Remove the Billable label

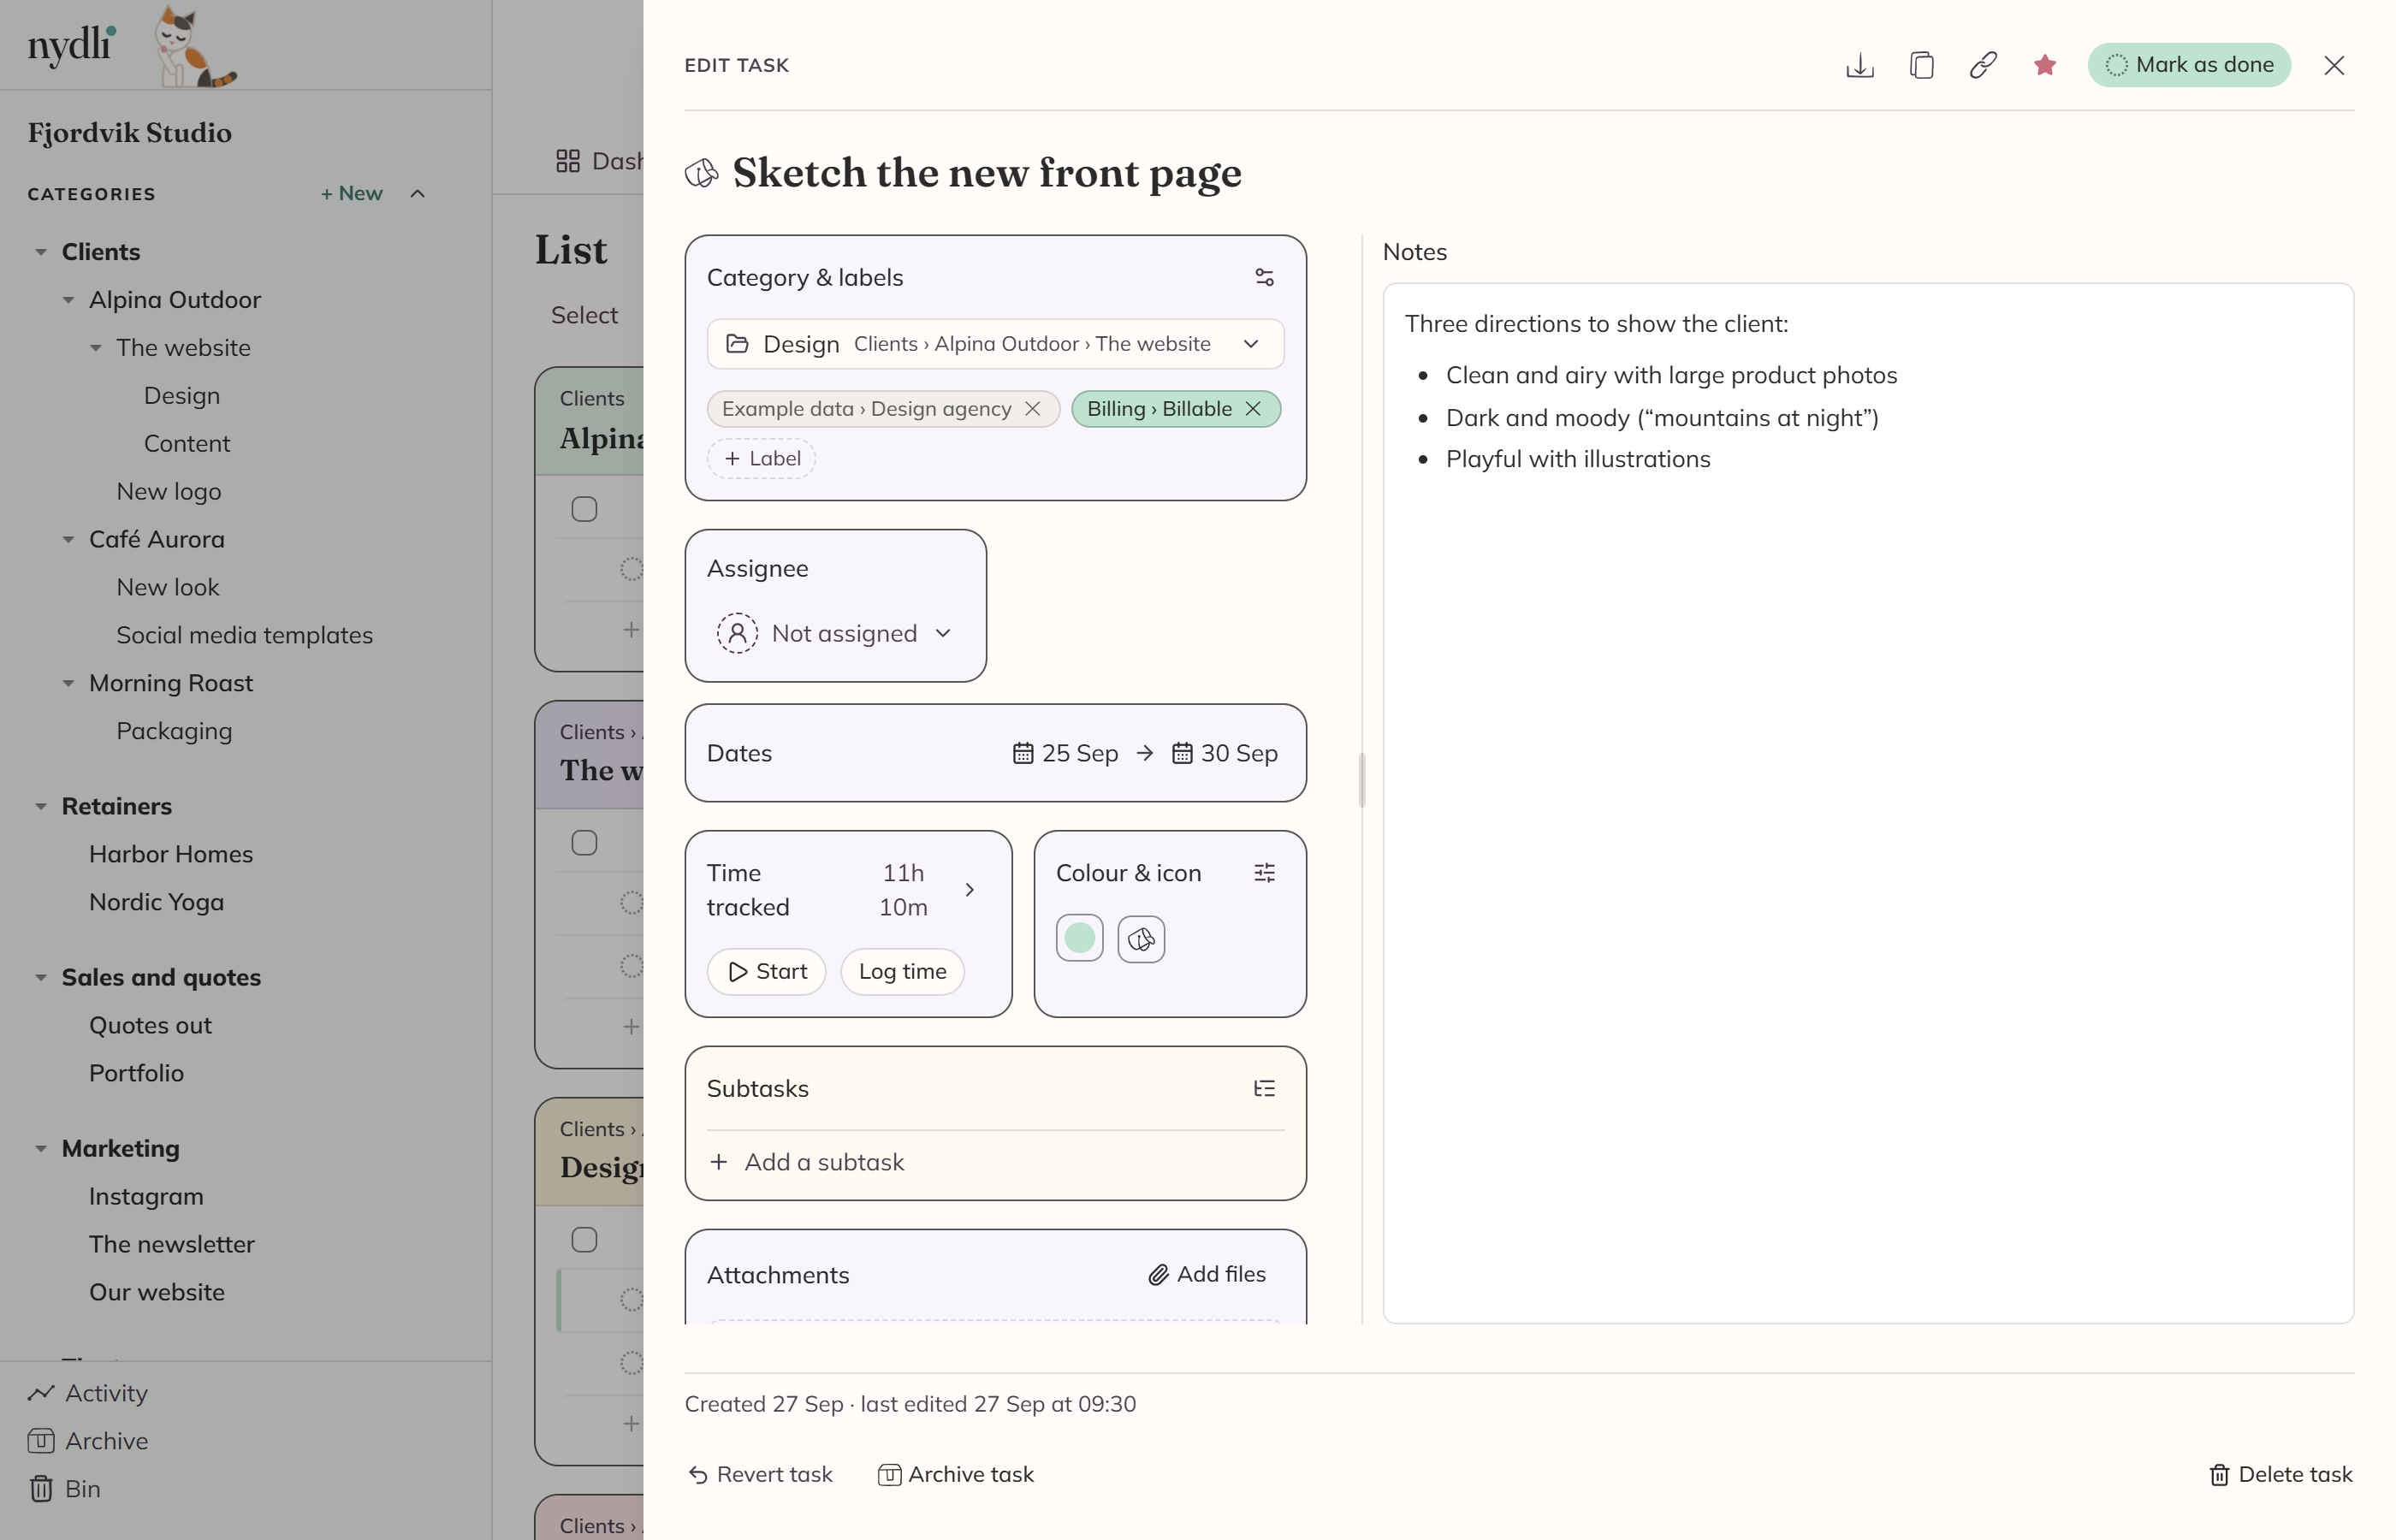coord(1253,409)
